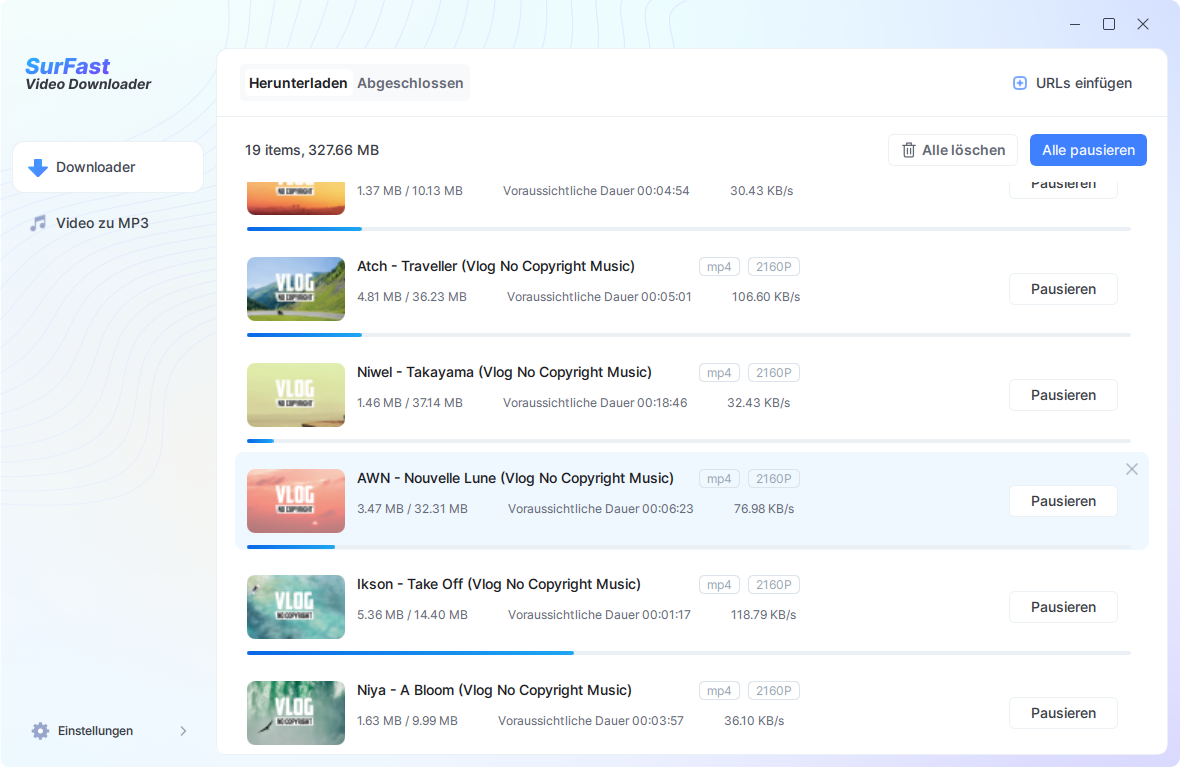Pause the Ikson - Take Off download
Image resolution: width=1180 pixels, height=767 pixels.
coord(1062,607)
